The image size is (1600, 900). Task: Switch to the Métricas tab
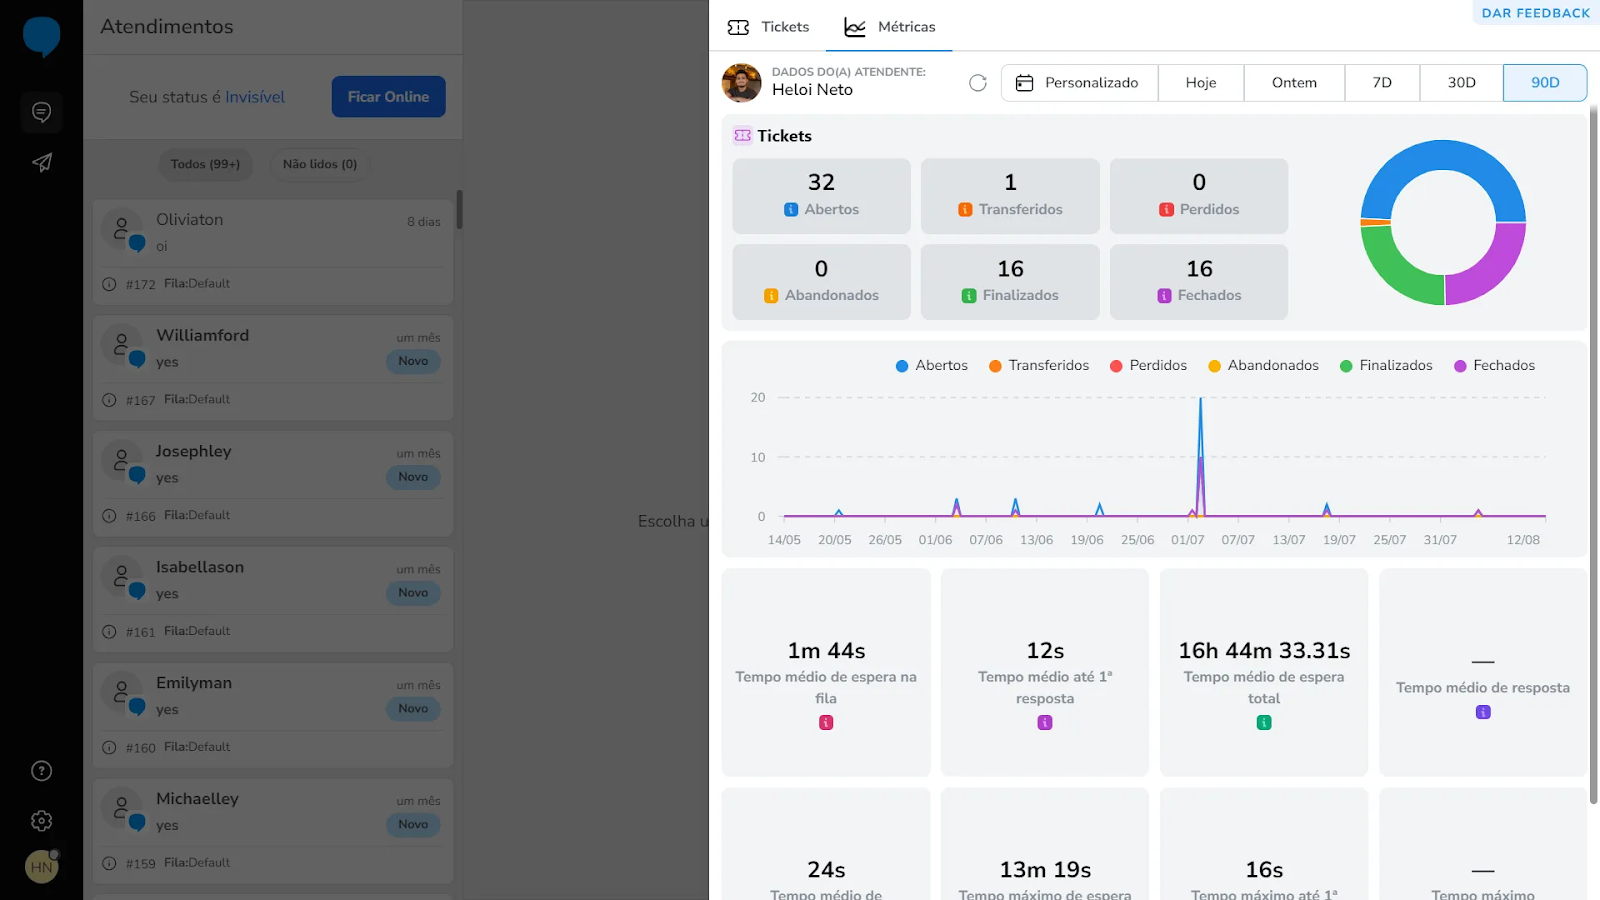(x=889, y=27)
